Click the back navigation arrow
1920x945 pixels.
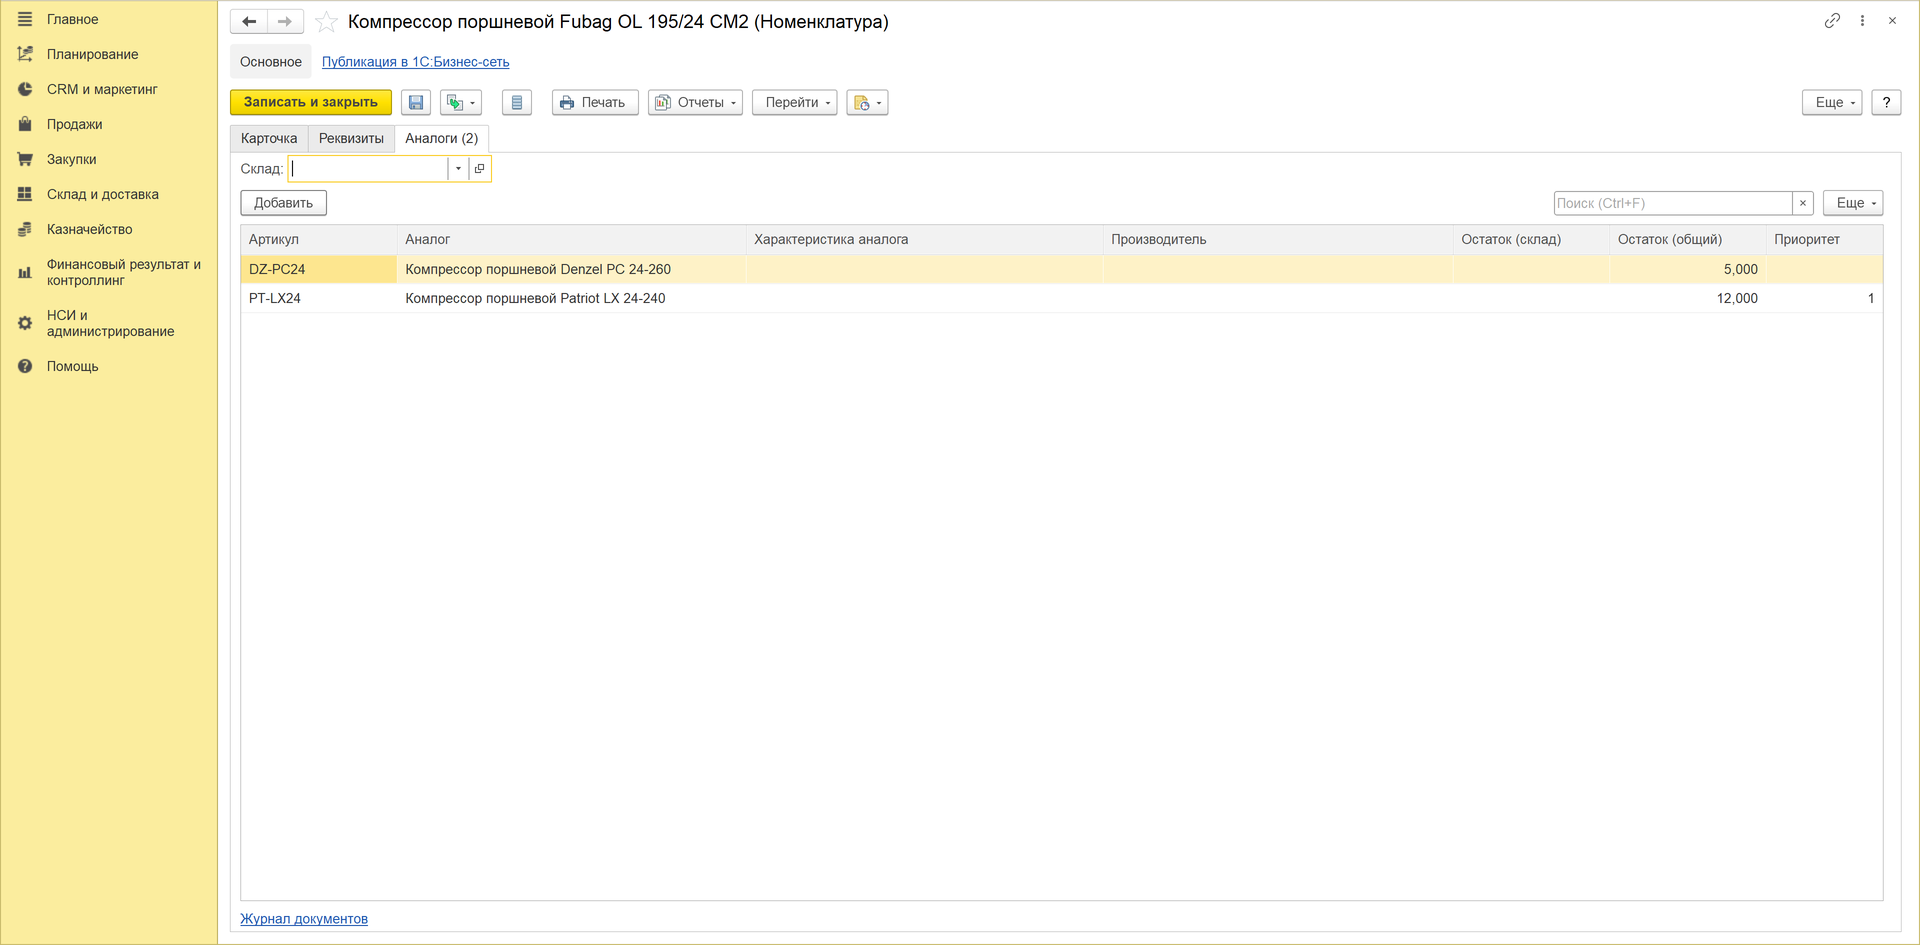point(249,21)
